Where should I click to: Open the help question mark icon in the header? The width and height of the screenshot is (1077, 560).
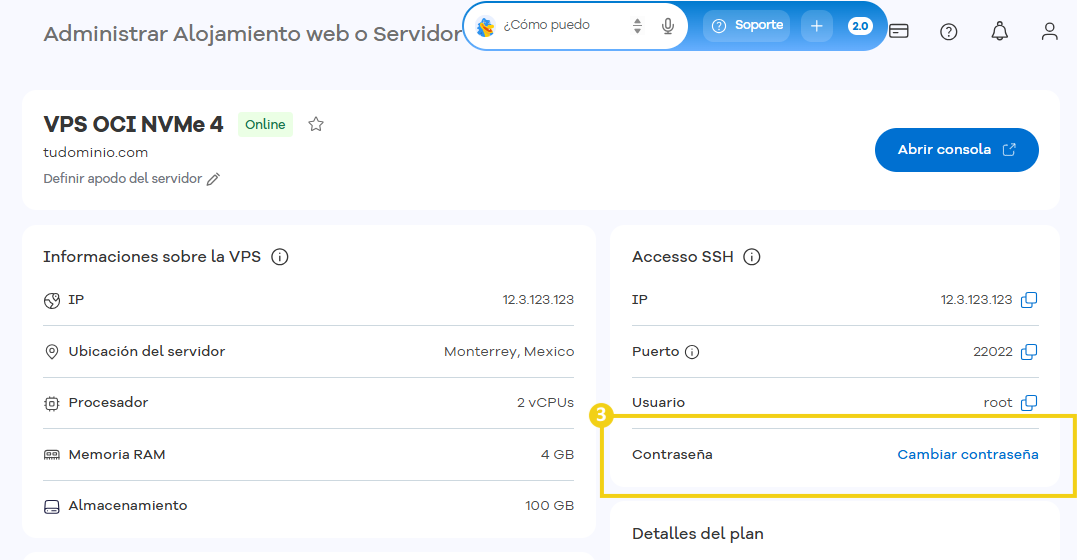[949, 31]
